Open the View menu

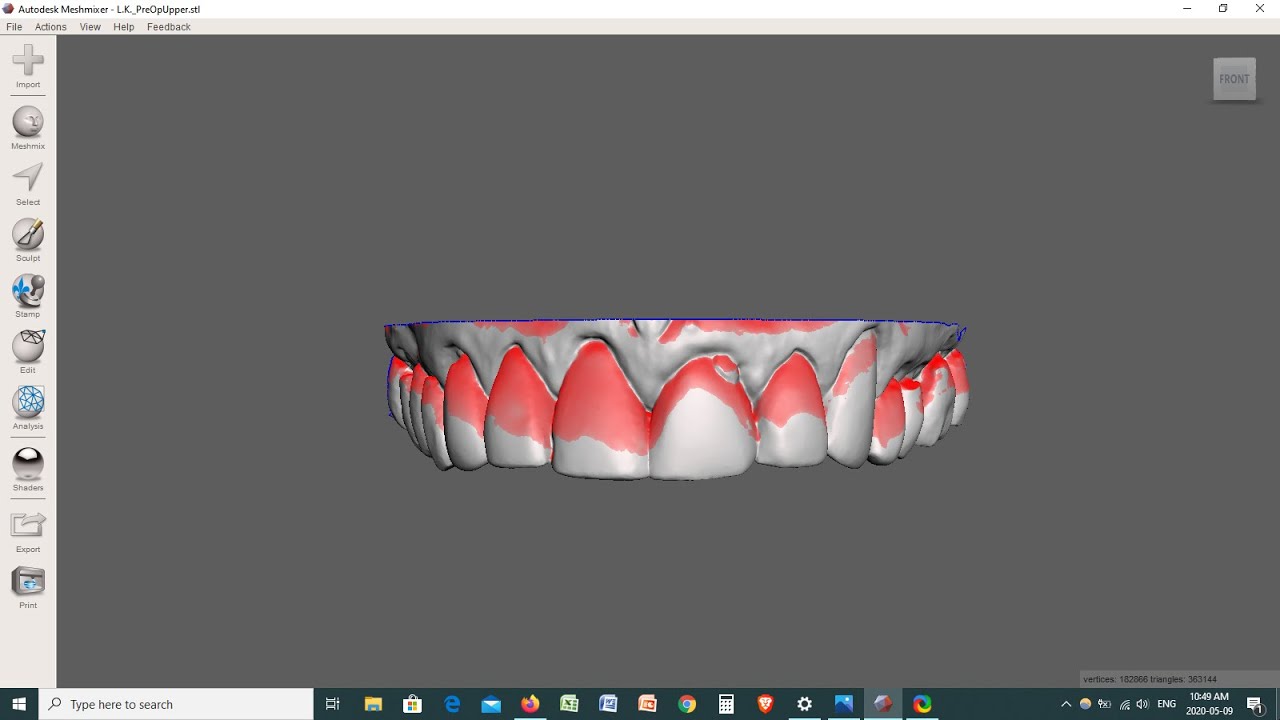[90, 27]
